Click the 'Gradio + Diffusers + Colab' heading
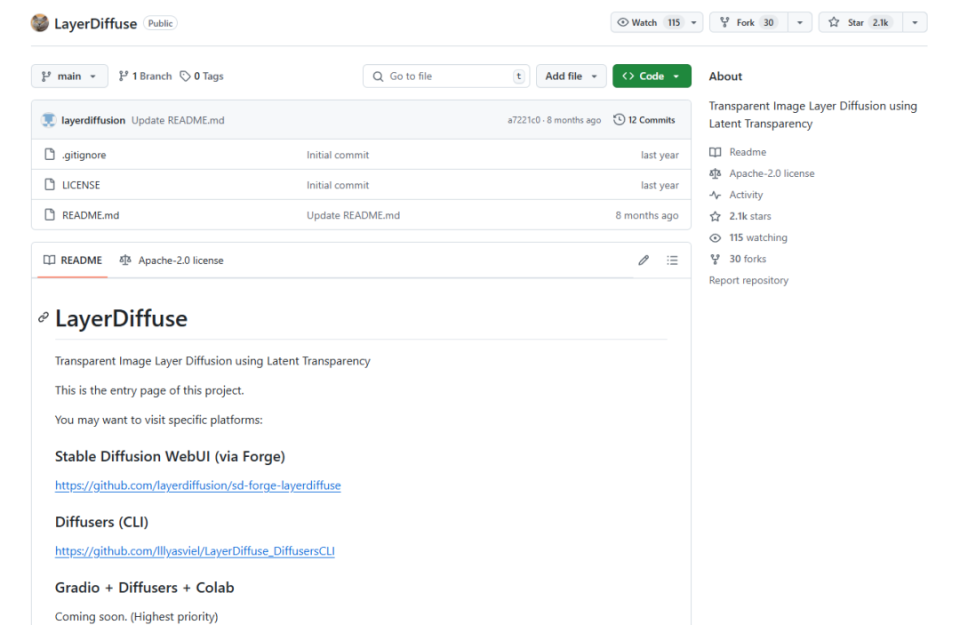 144,587
